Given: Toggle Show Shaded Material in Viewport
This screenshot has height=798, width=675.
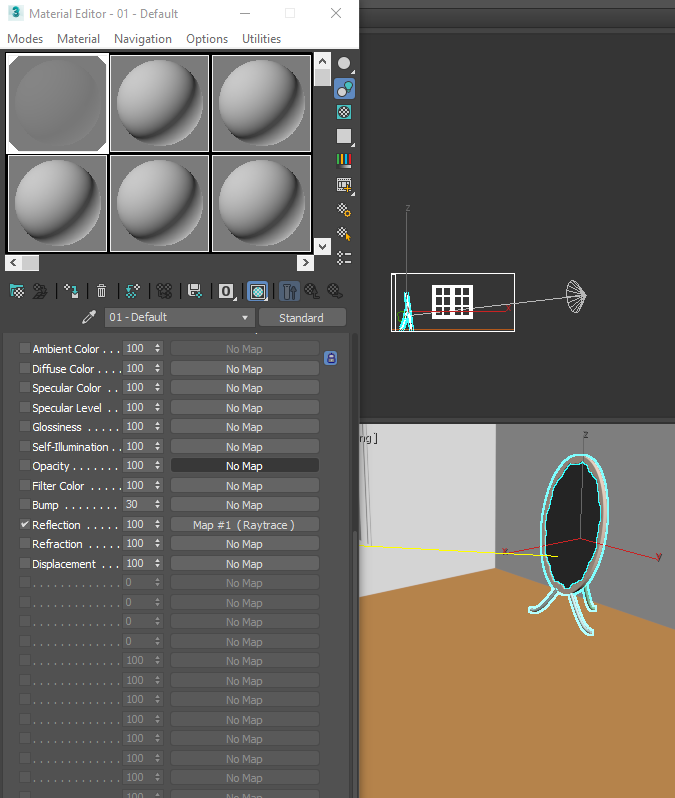Looking at the screenshot, I should (258, 292).
